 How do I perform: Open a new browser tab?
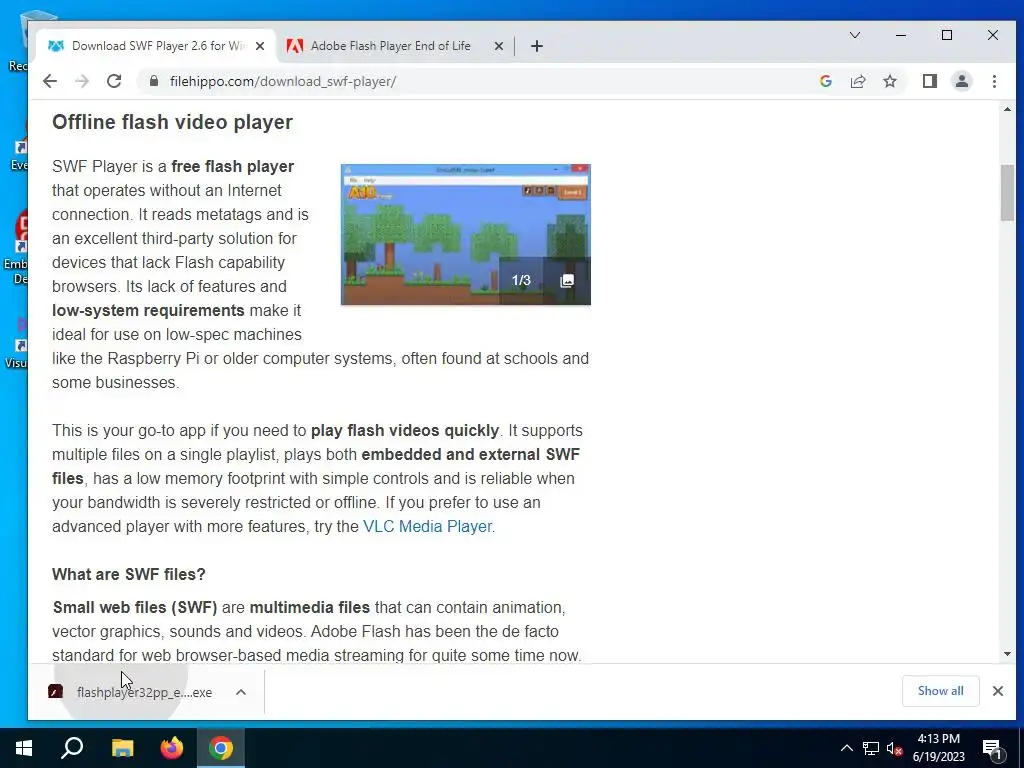[537, 46]
